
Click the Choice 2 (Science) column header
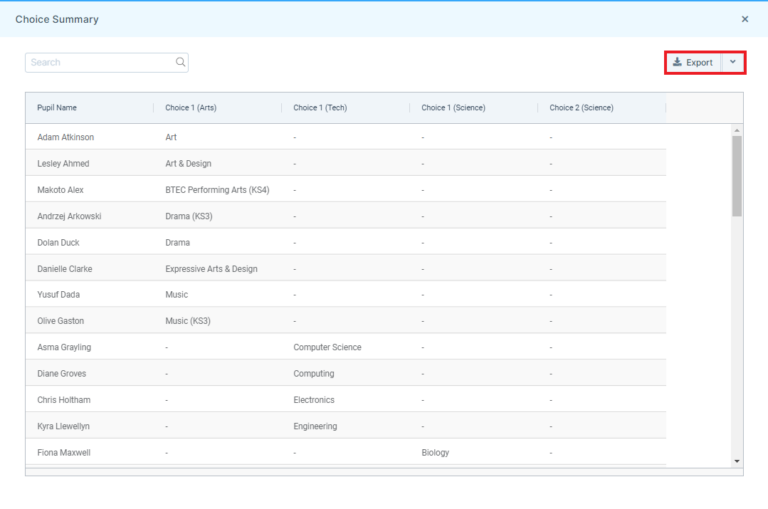[581, 108]
